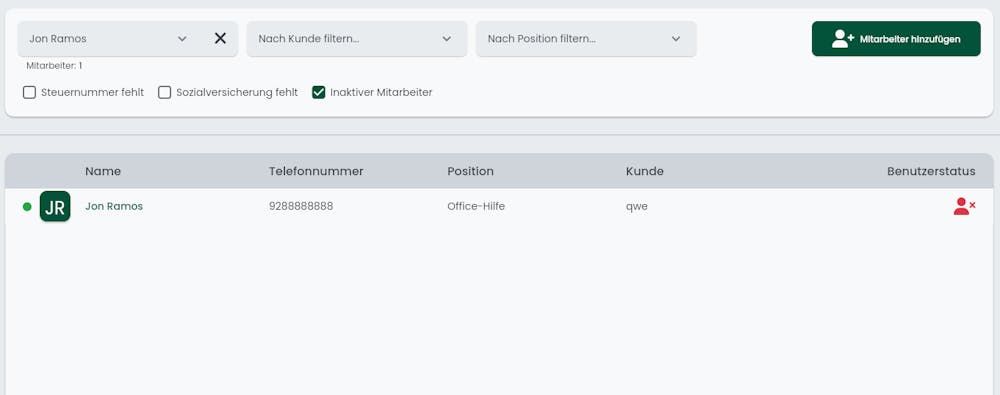Viewport: 1000px width, 395px height.
Task: Click the red deactivate user icon
Action: pyautogui.click(x=964, y=206)
